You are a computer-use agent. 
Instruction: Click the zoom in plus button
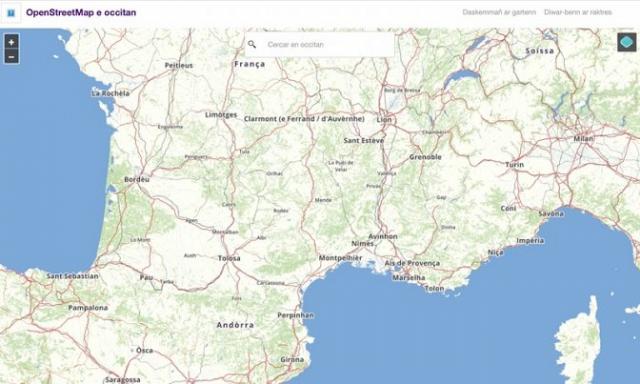tap(11, 42)
